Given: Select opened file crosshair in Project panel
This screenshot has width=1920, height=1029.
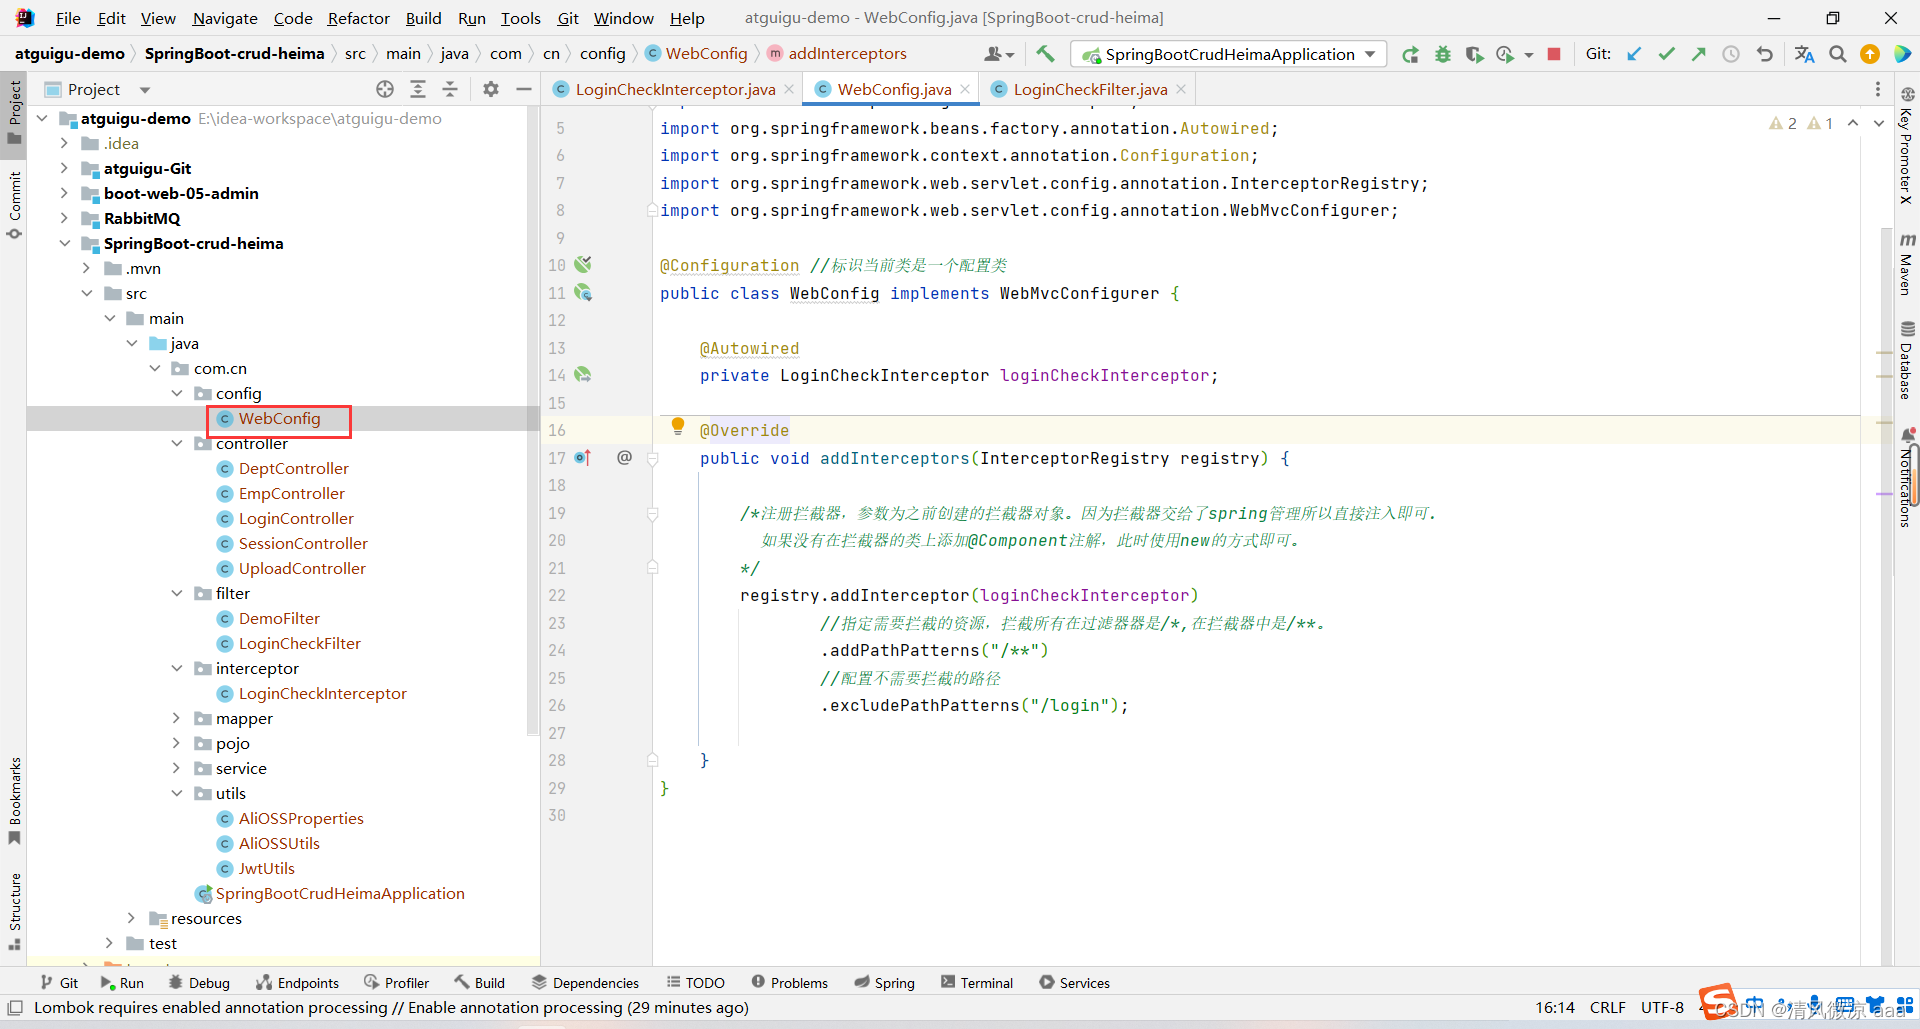Looking at the screenshot, I should coord(385,89).
